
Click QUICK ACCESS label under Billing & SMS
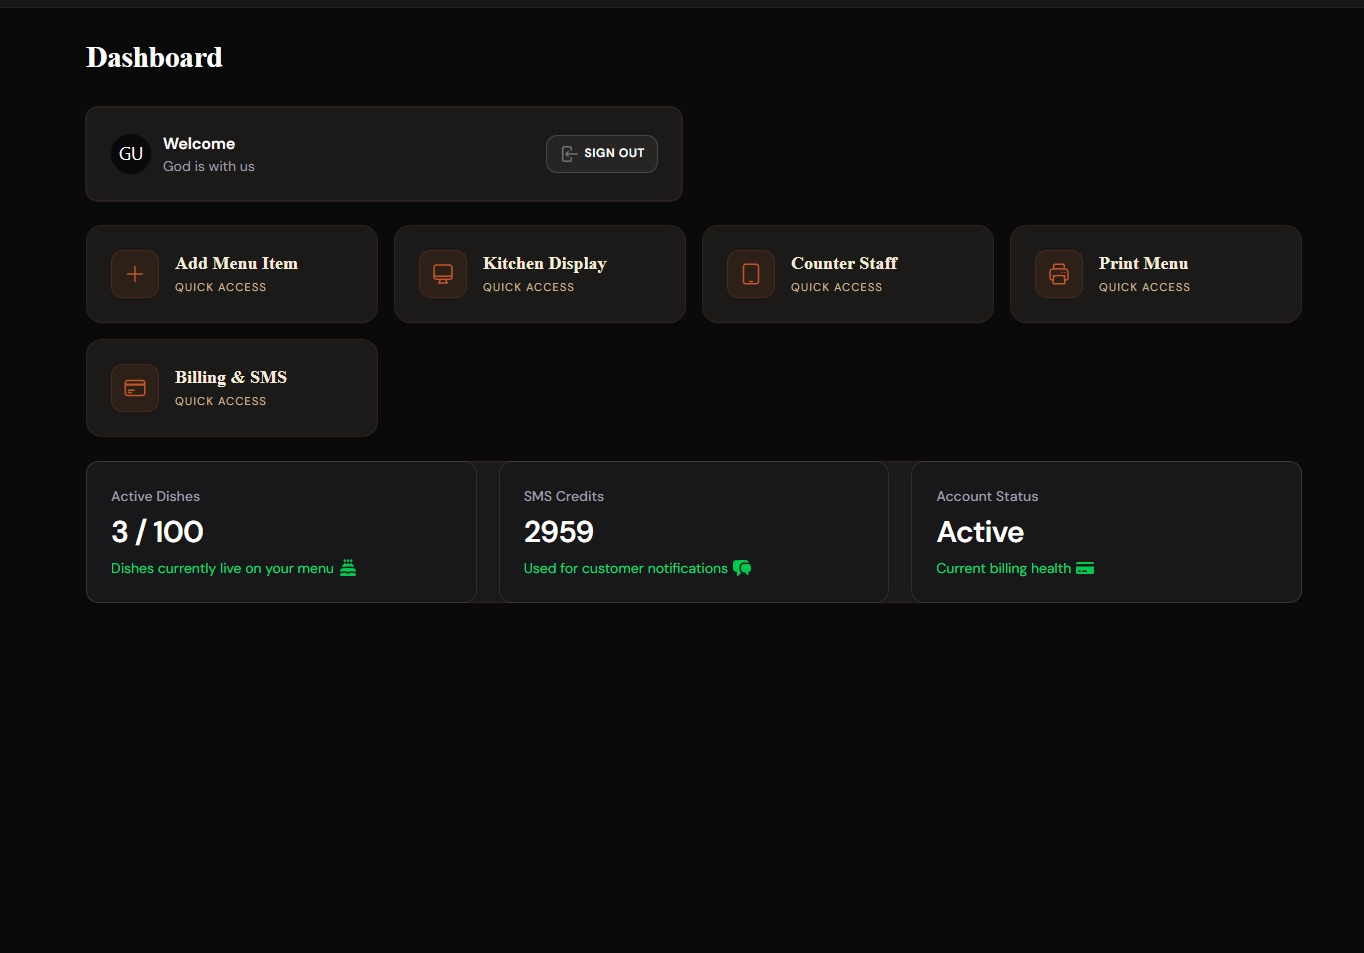click(220, 401)
